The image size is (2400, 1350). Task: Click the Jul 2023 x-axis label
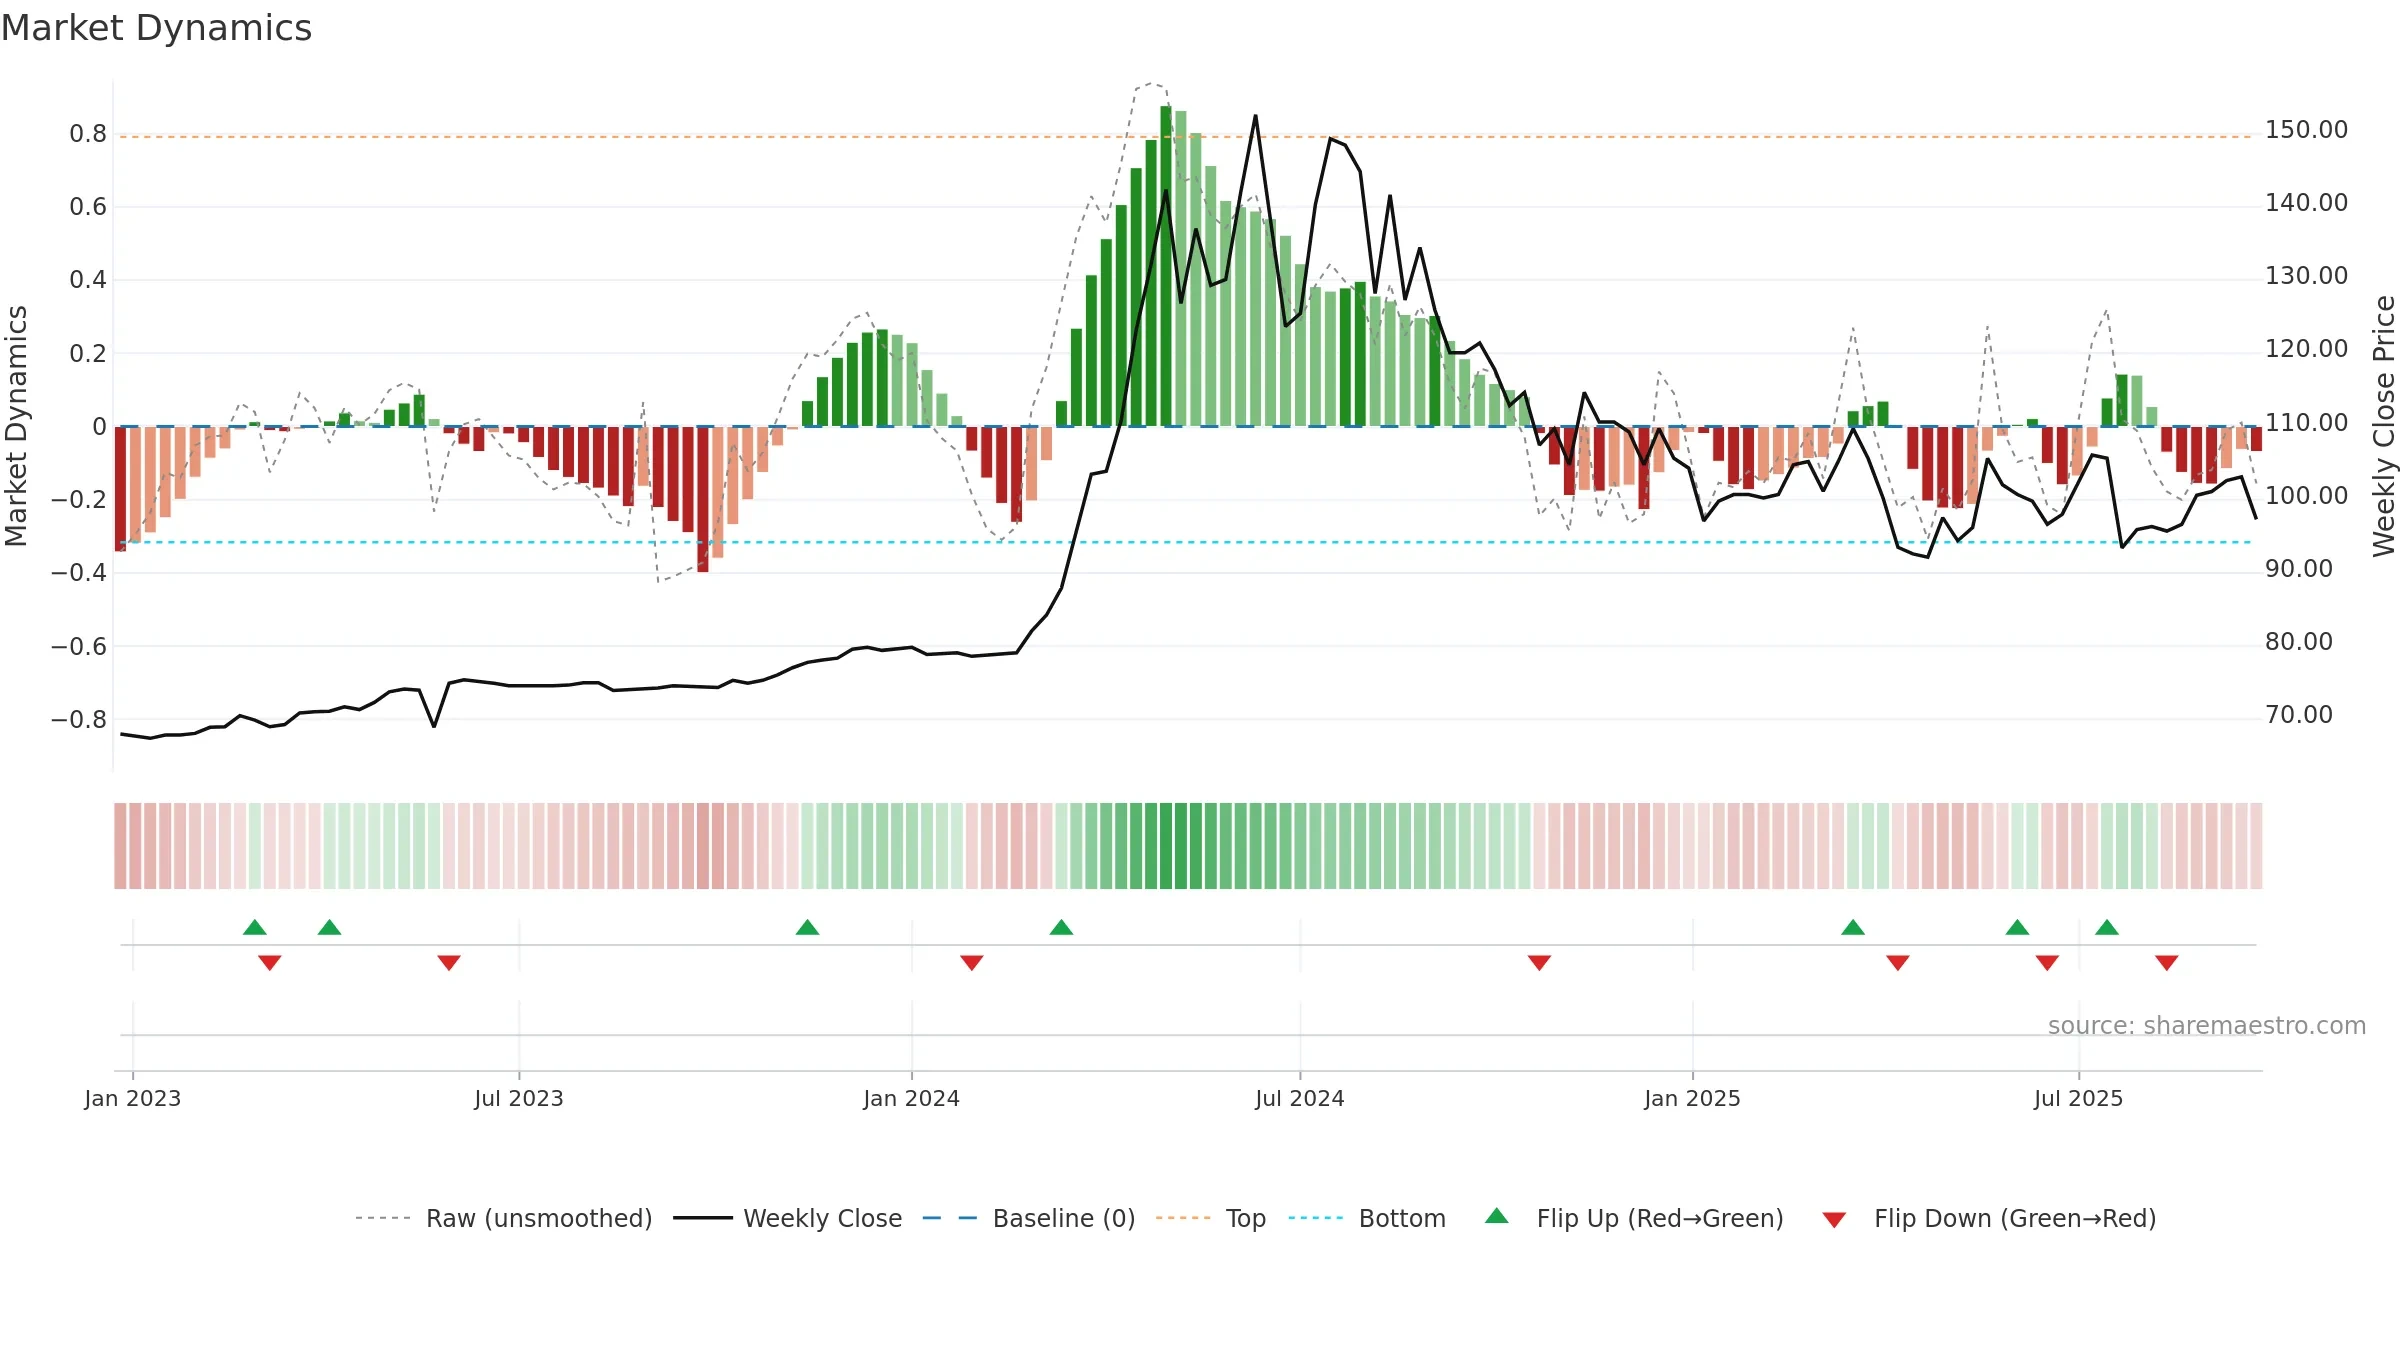tap(519, 1098)
